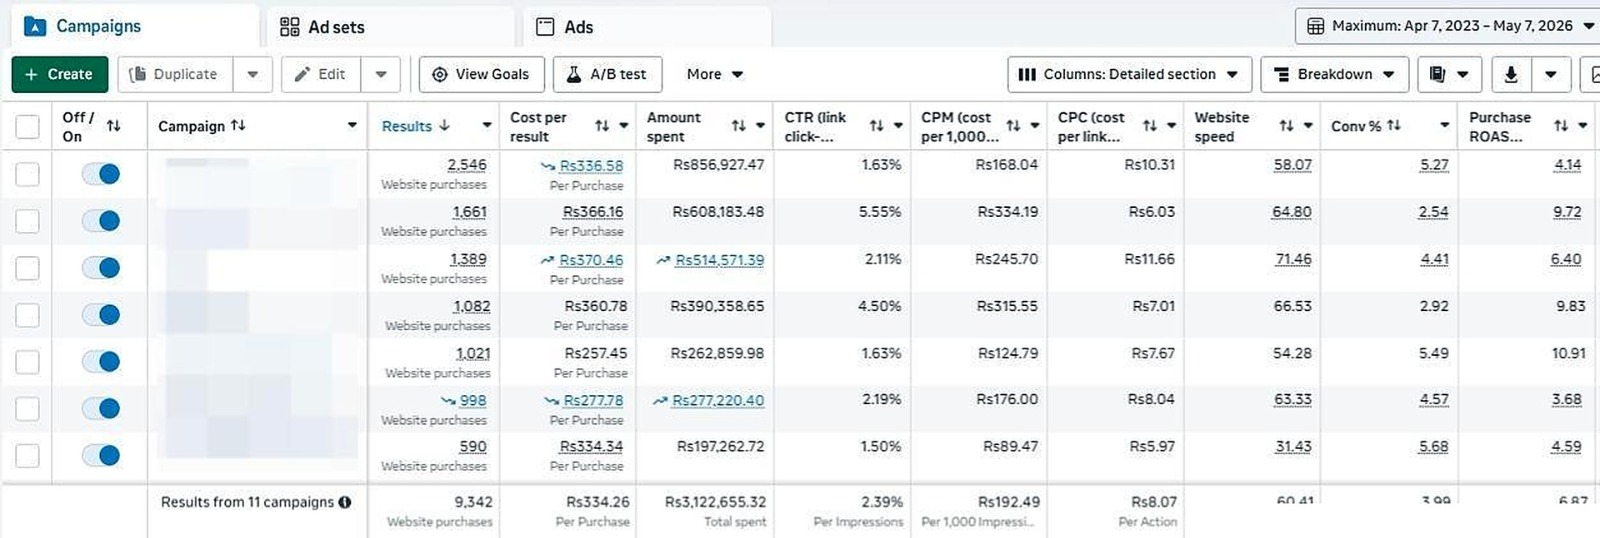Sort by Amount spent arrows
Screen dimensions: 1600x538
tap(739, 126)
